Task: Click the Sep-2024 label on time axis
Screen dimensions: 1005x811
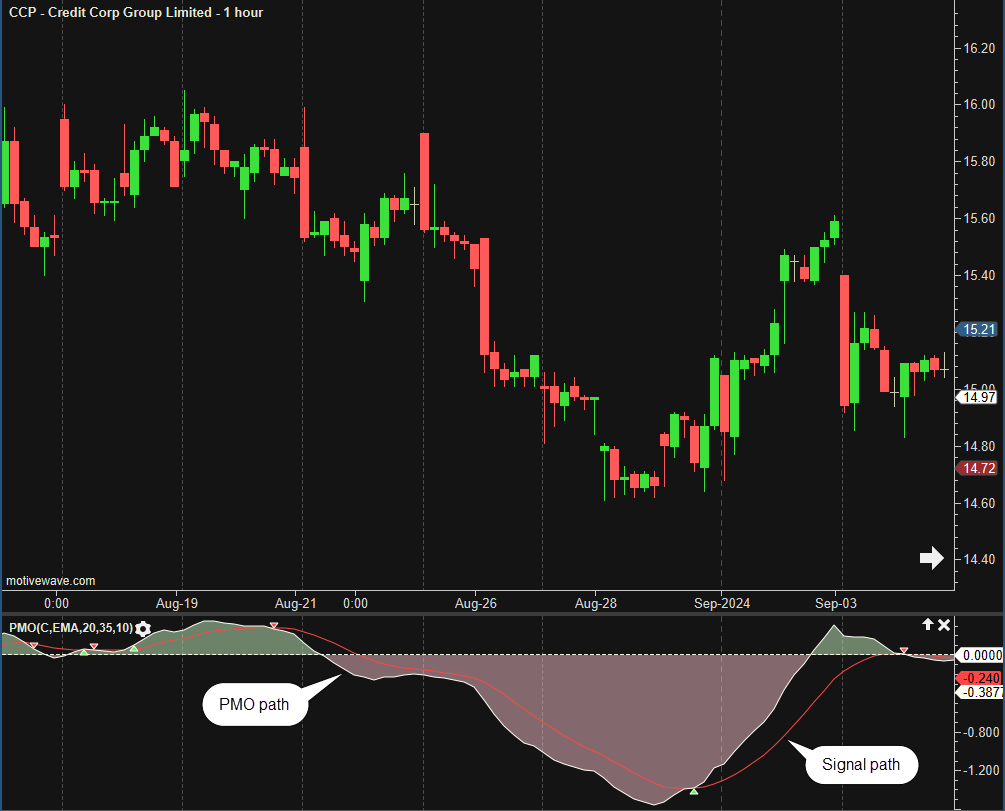Action: (x=720, y=603)
